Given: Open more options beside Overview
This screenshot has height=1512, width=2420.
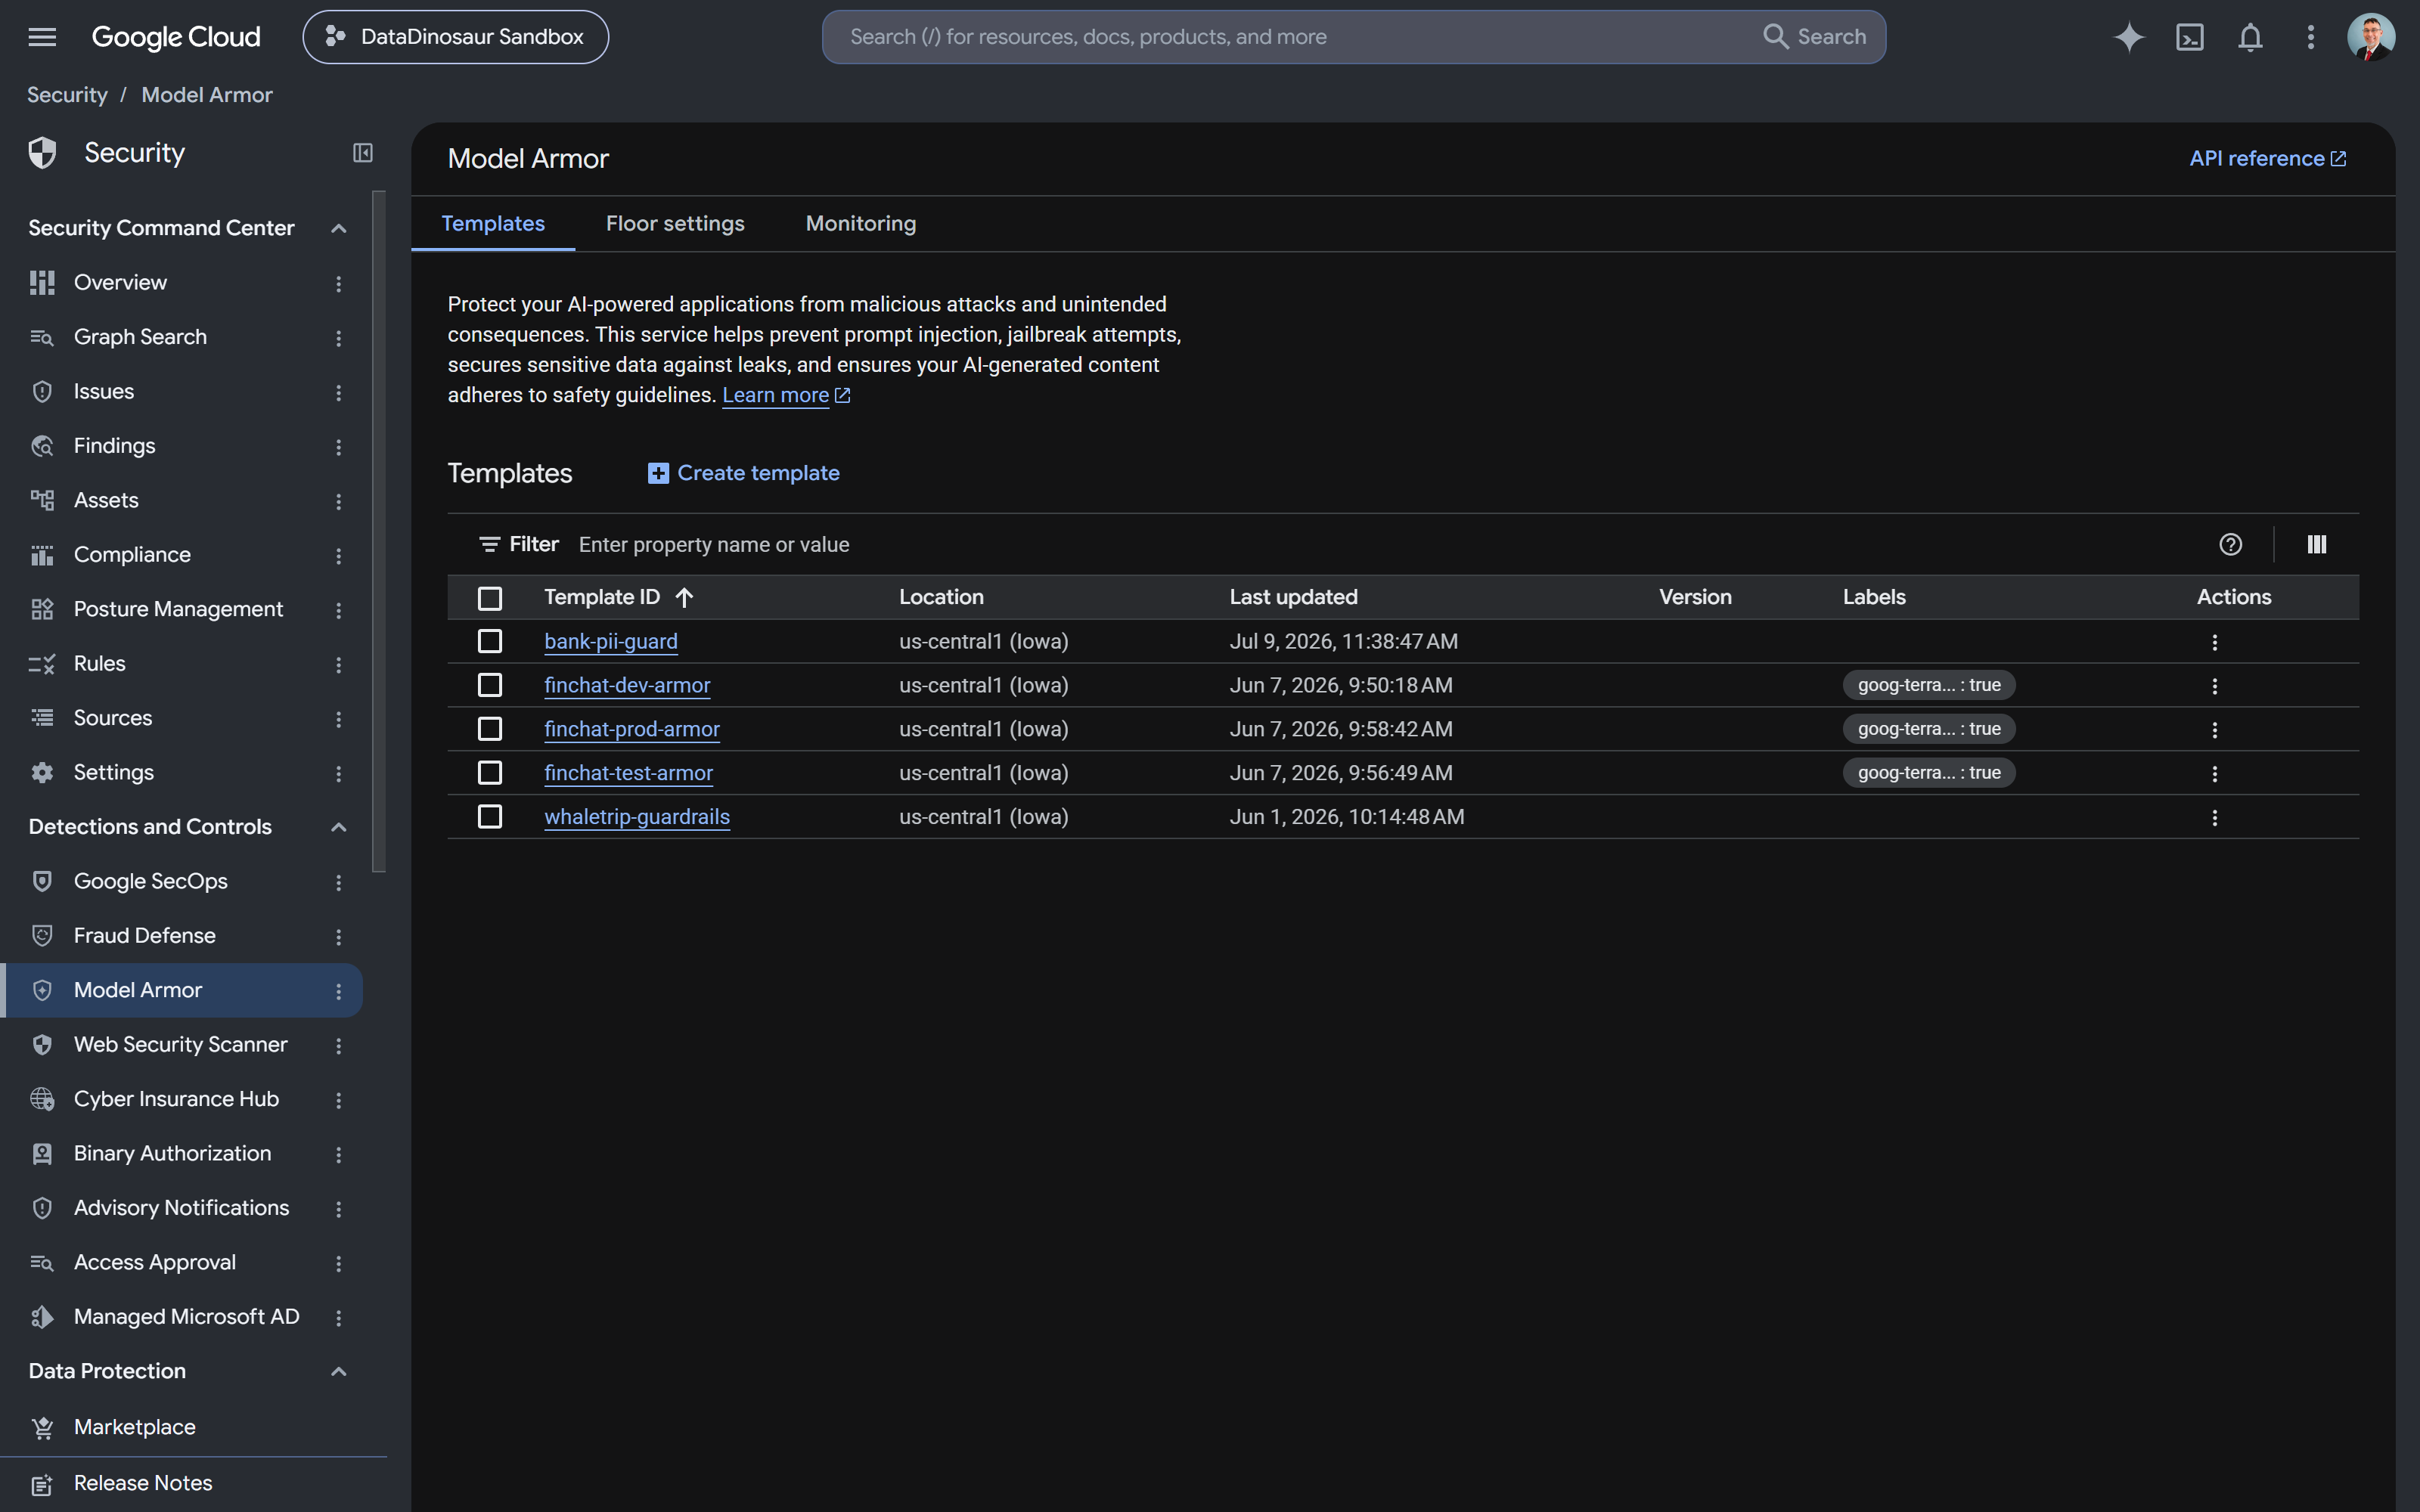Looking at the screenshot, I should (x=339, y=284).
